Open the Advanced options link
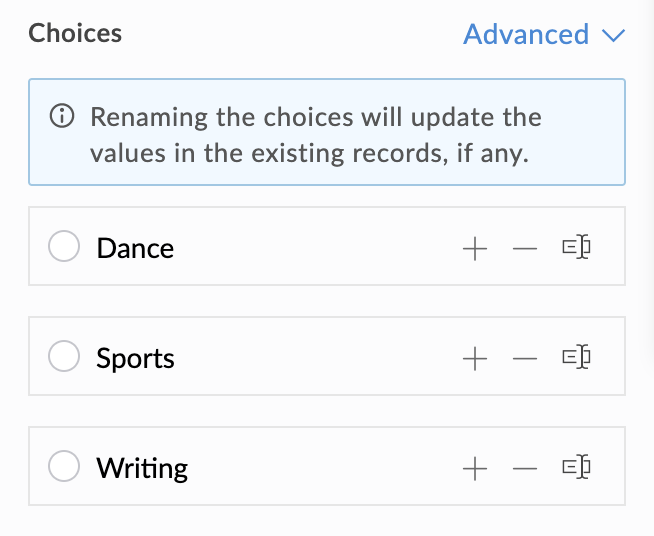This screenshot has height=536, width=654. 526,34
